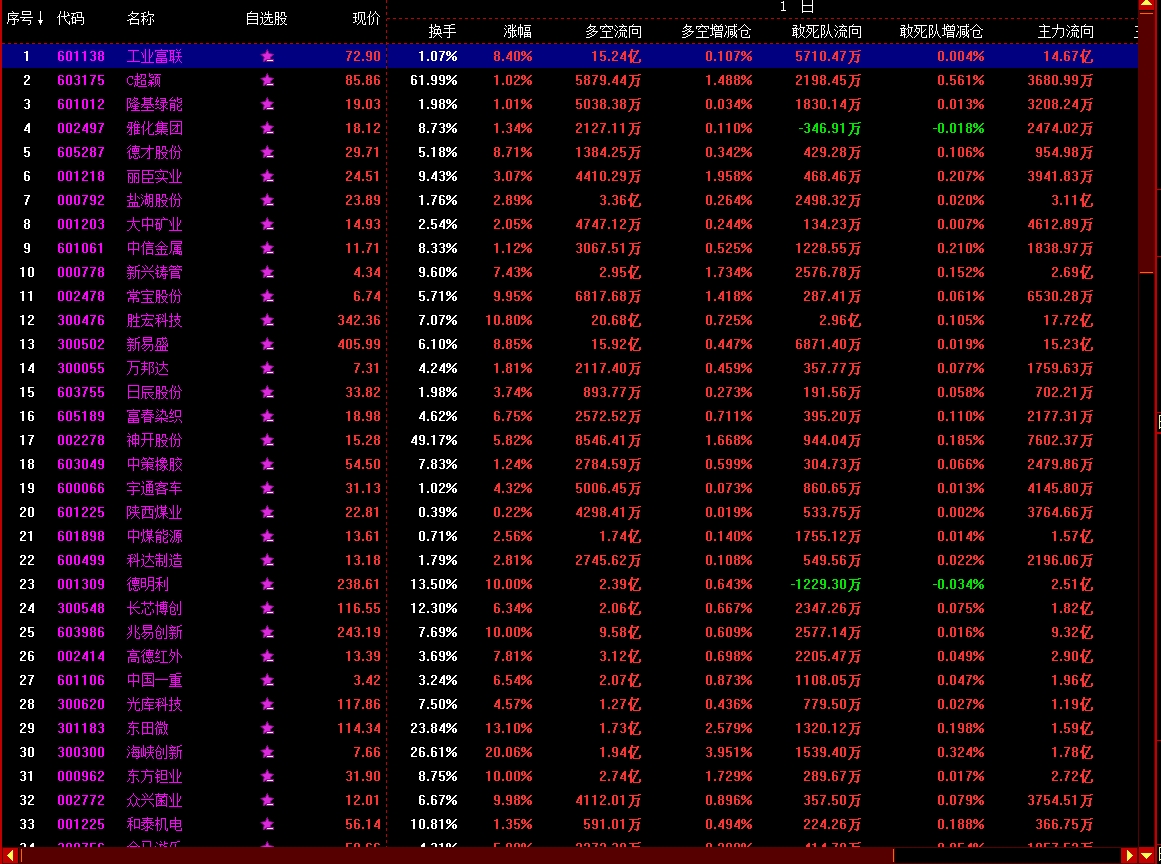The height and width of the screenshot is (864, 1161).
Task: Toggle favorite star for 和泰机电
Action: coord(267,825)
